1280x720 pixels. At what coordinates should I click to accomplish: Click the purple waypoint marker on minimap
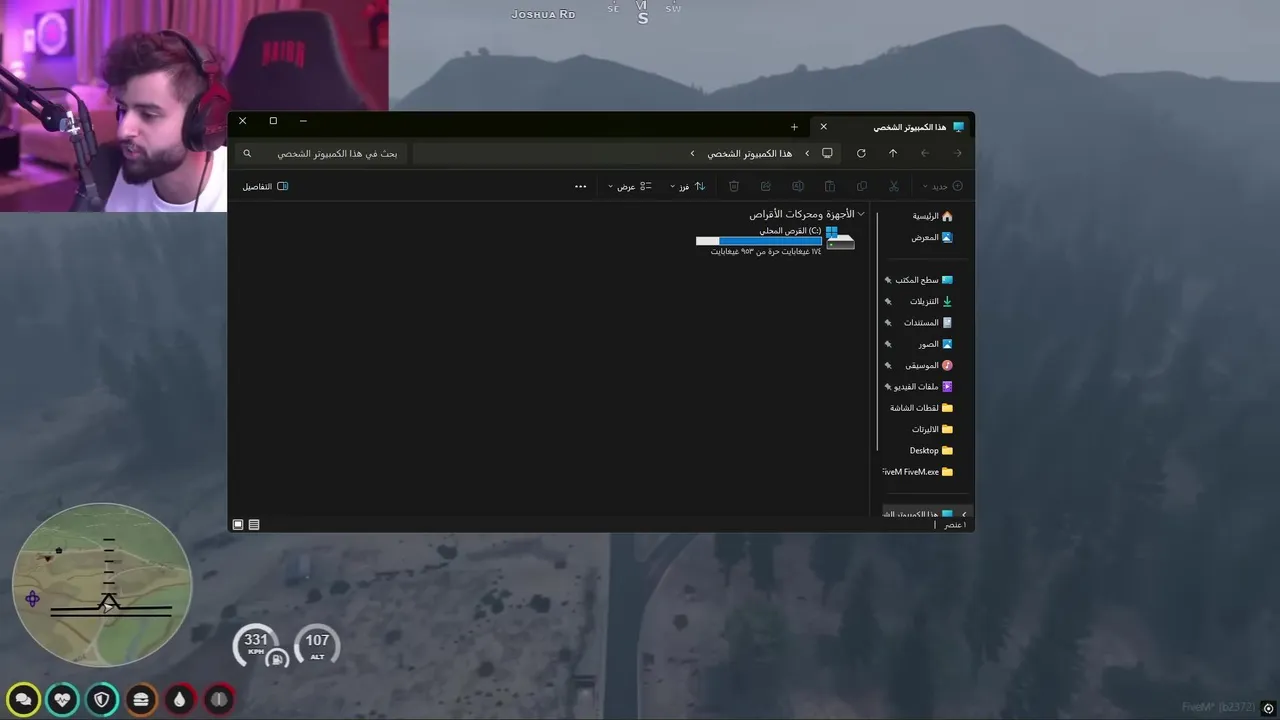pos(32,599)
